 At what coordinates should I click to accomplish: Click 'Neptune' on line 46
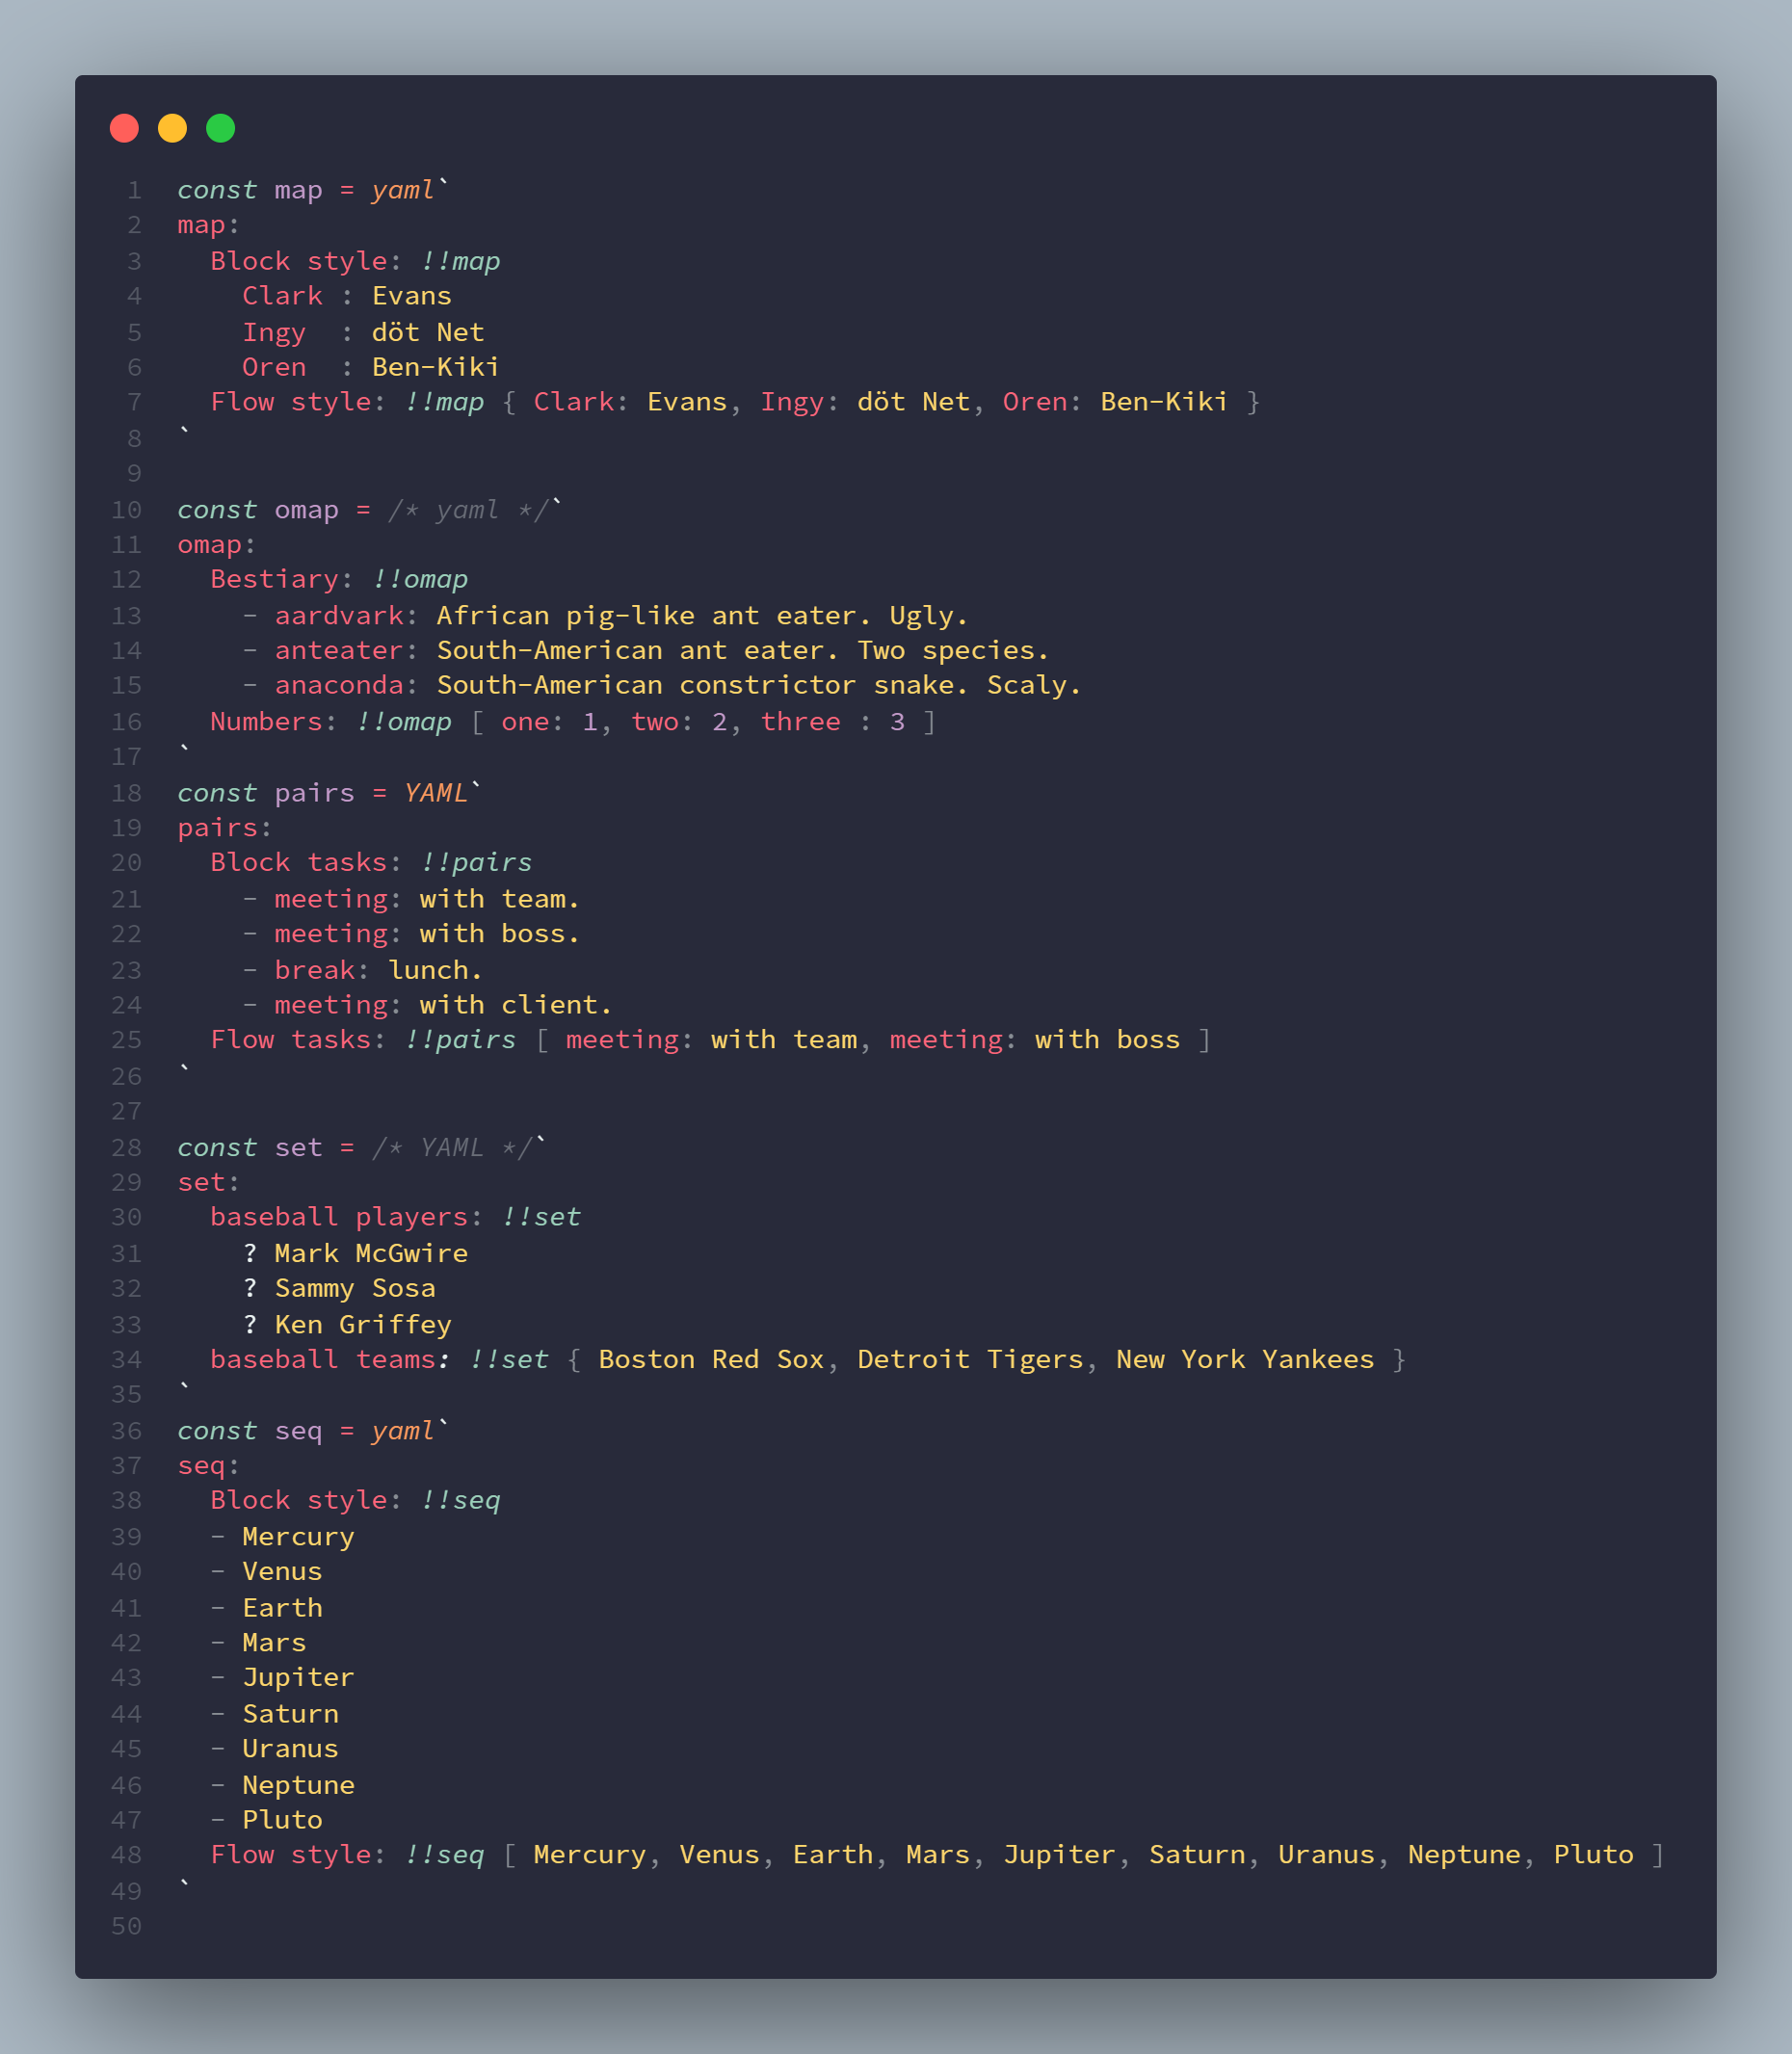click(x=298, y=1785)
